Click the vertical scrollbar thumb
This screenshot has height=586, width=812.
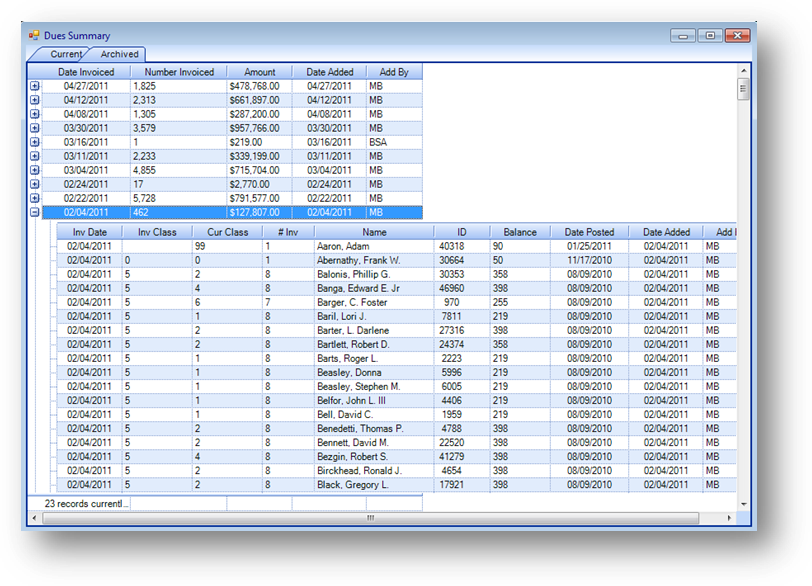[x=744, y=89]
